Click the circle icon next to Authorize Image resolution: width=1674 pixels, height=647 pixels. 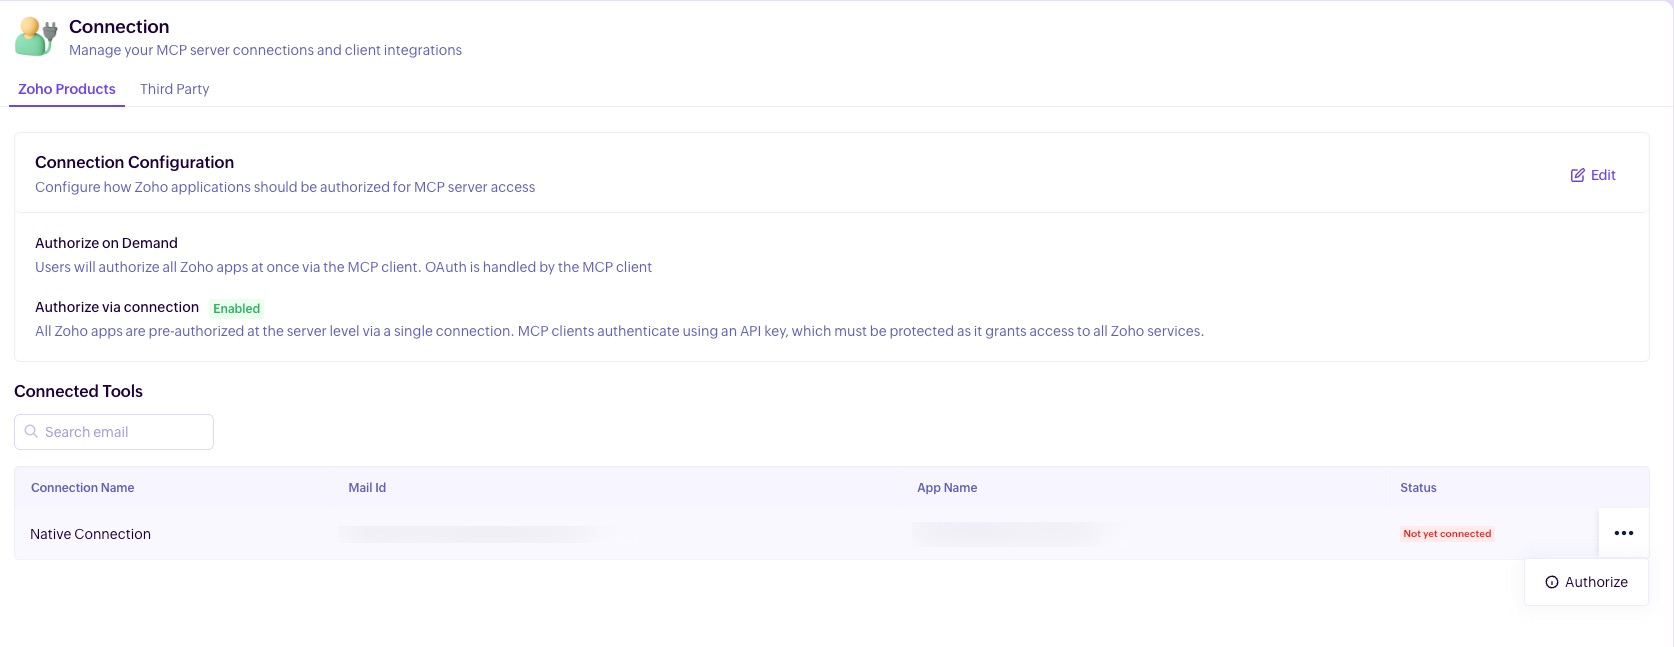(x=1551, y=582)
